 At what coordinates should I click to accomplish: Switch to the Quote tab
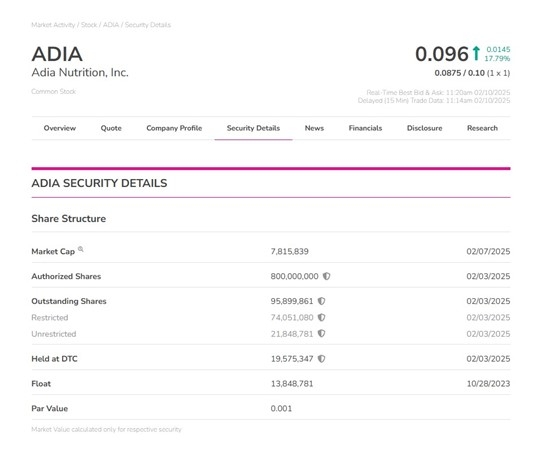[111, 128]
